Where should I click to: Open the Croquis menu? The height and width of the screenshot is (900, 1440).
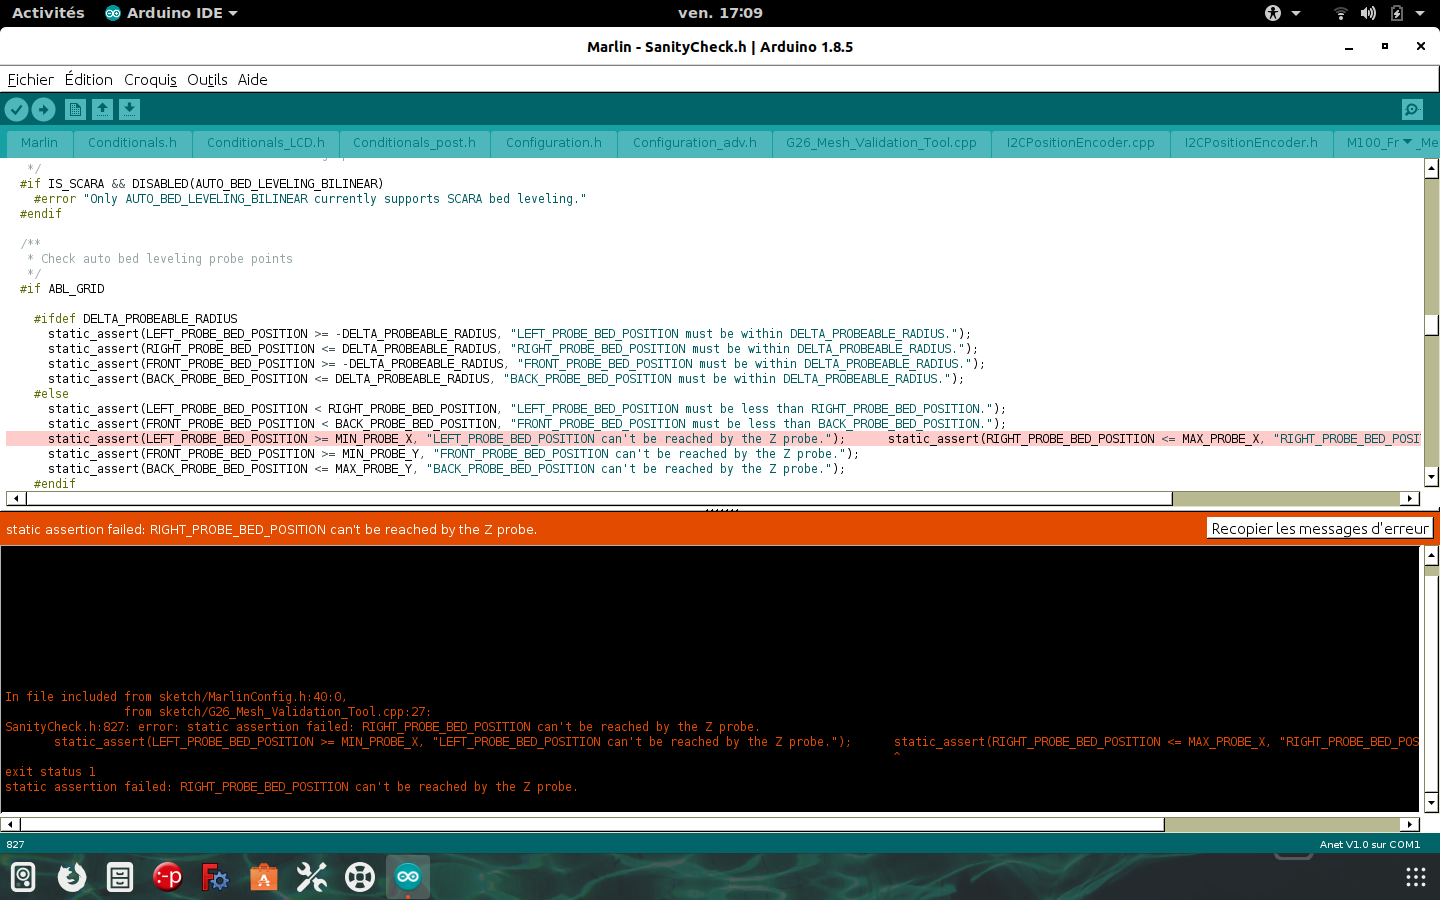point(150,80)
